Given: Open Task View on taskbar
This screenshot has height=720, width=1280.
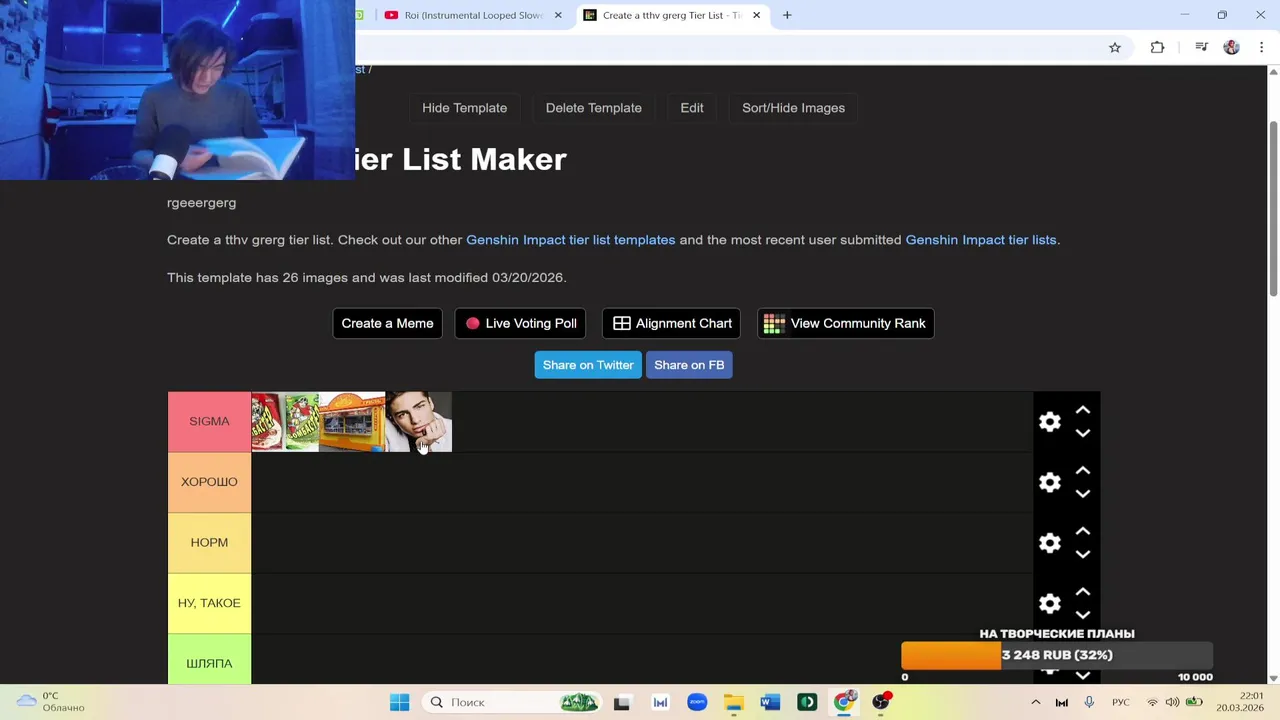Looking at the screenshot, I should (x=621, y=702).
